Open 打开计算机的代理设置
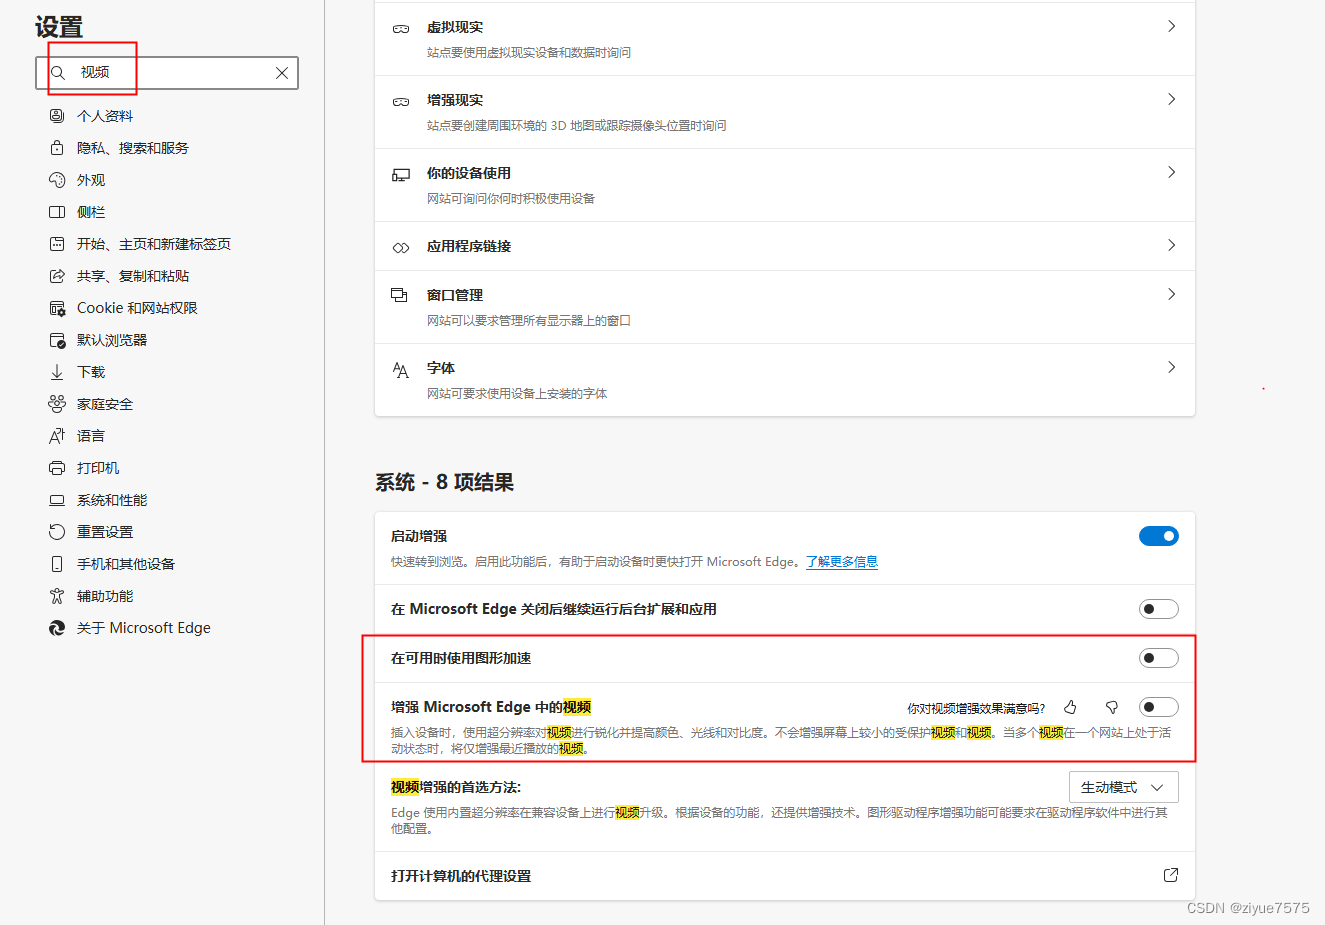1325x925 pixels. pos(785,876)
